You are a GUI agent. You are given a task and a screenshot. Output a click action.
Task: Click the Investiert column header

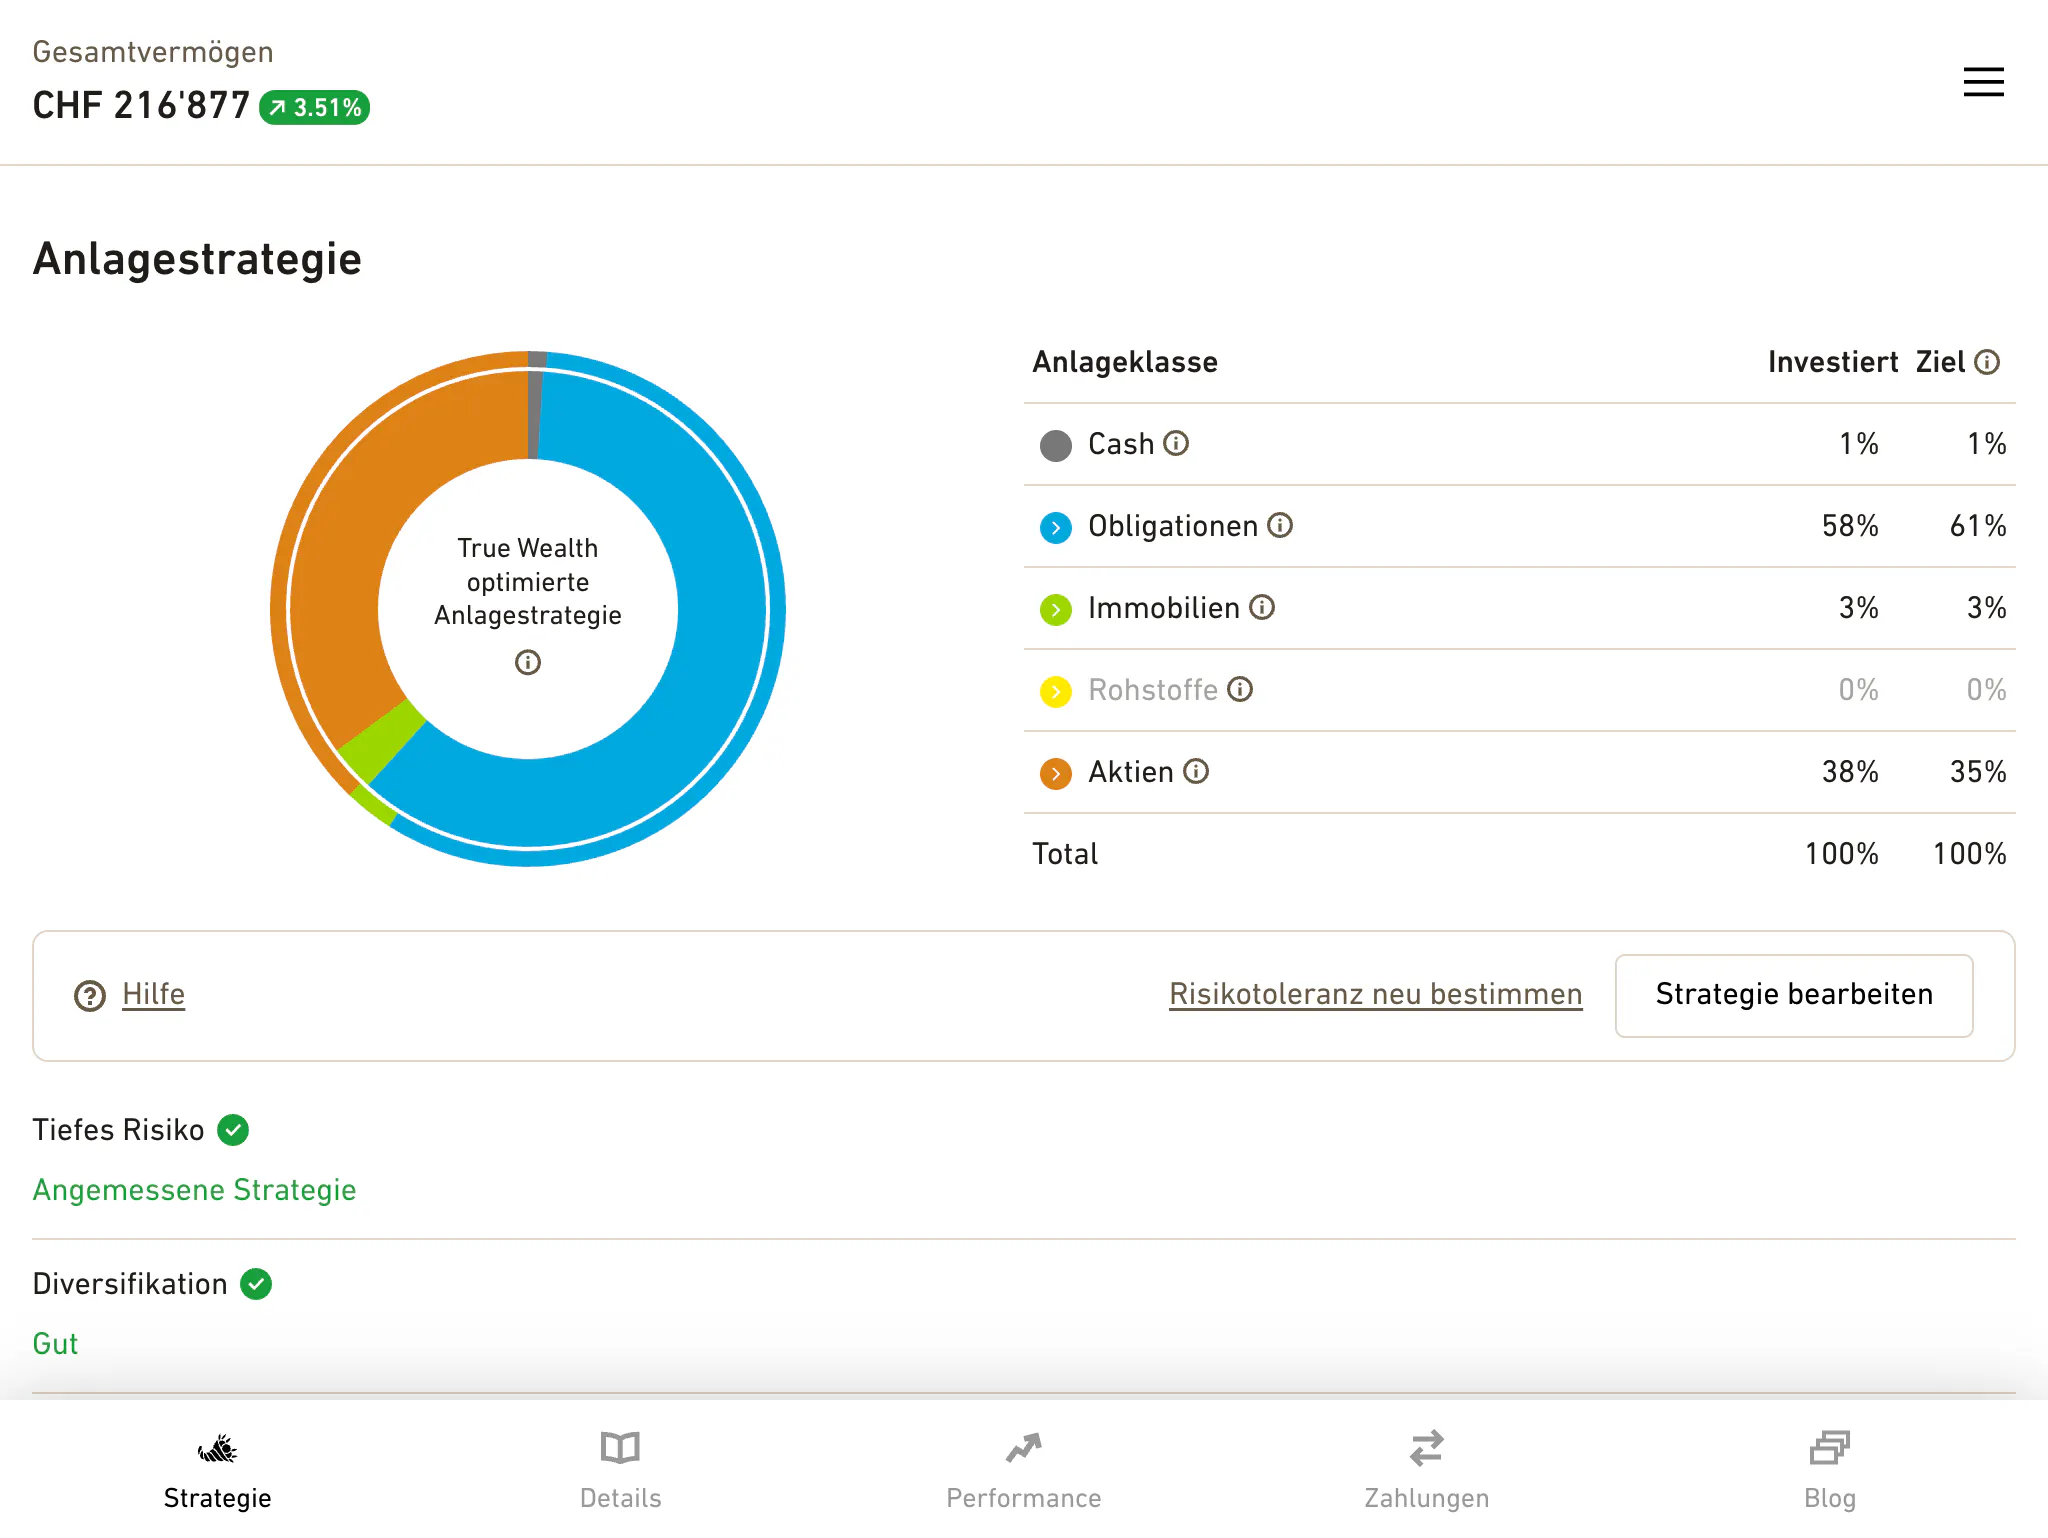tap(1833, 362)
